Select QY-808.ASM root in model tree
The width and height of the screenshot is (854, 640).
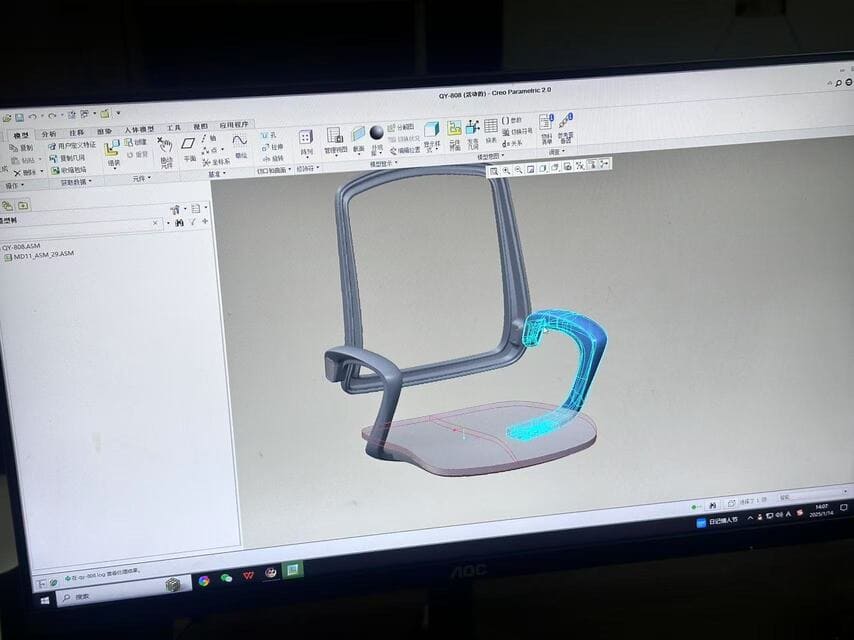(20, 246)
